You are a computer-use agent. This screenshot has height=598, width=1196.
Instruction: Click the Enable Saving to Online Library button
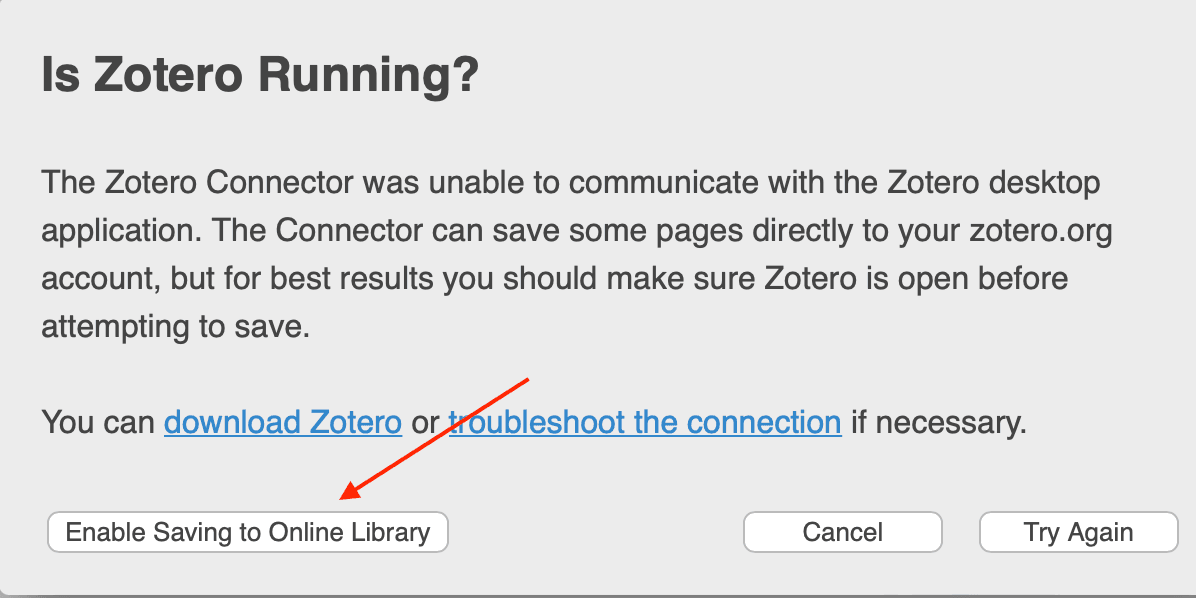coord(247,532)
